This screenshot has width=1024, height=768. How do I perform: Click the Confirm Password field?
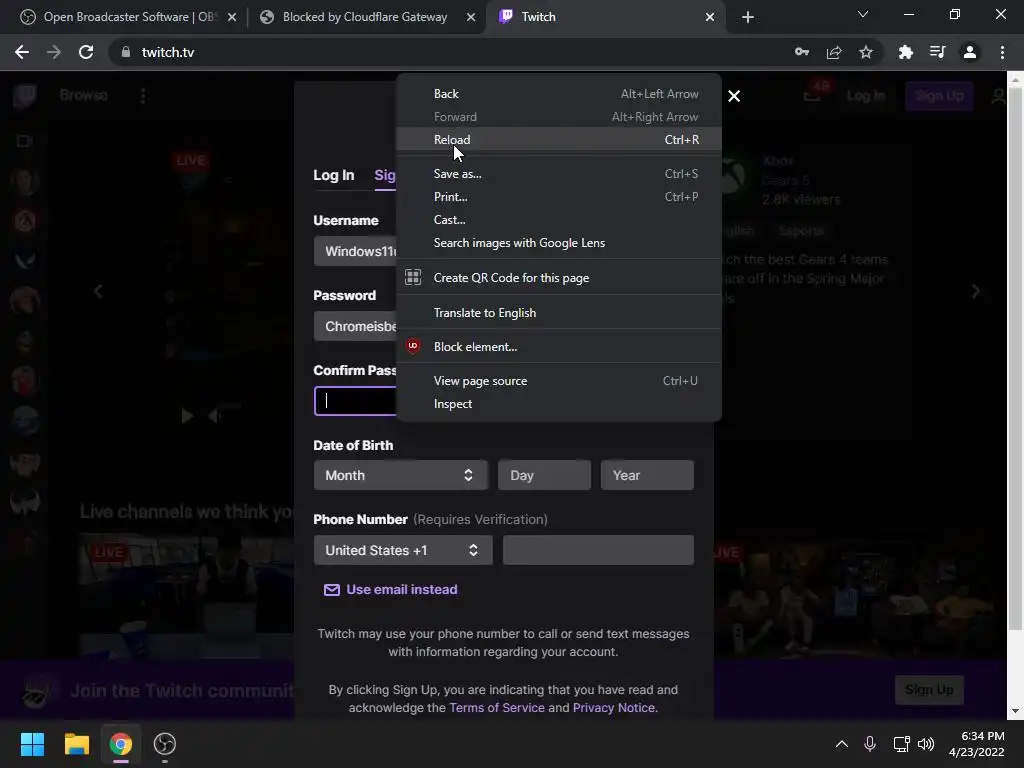pyautogui.click(x=355, y=401)
